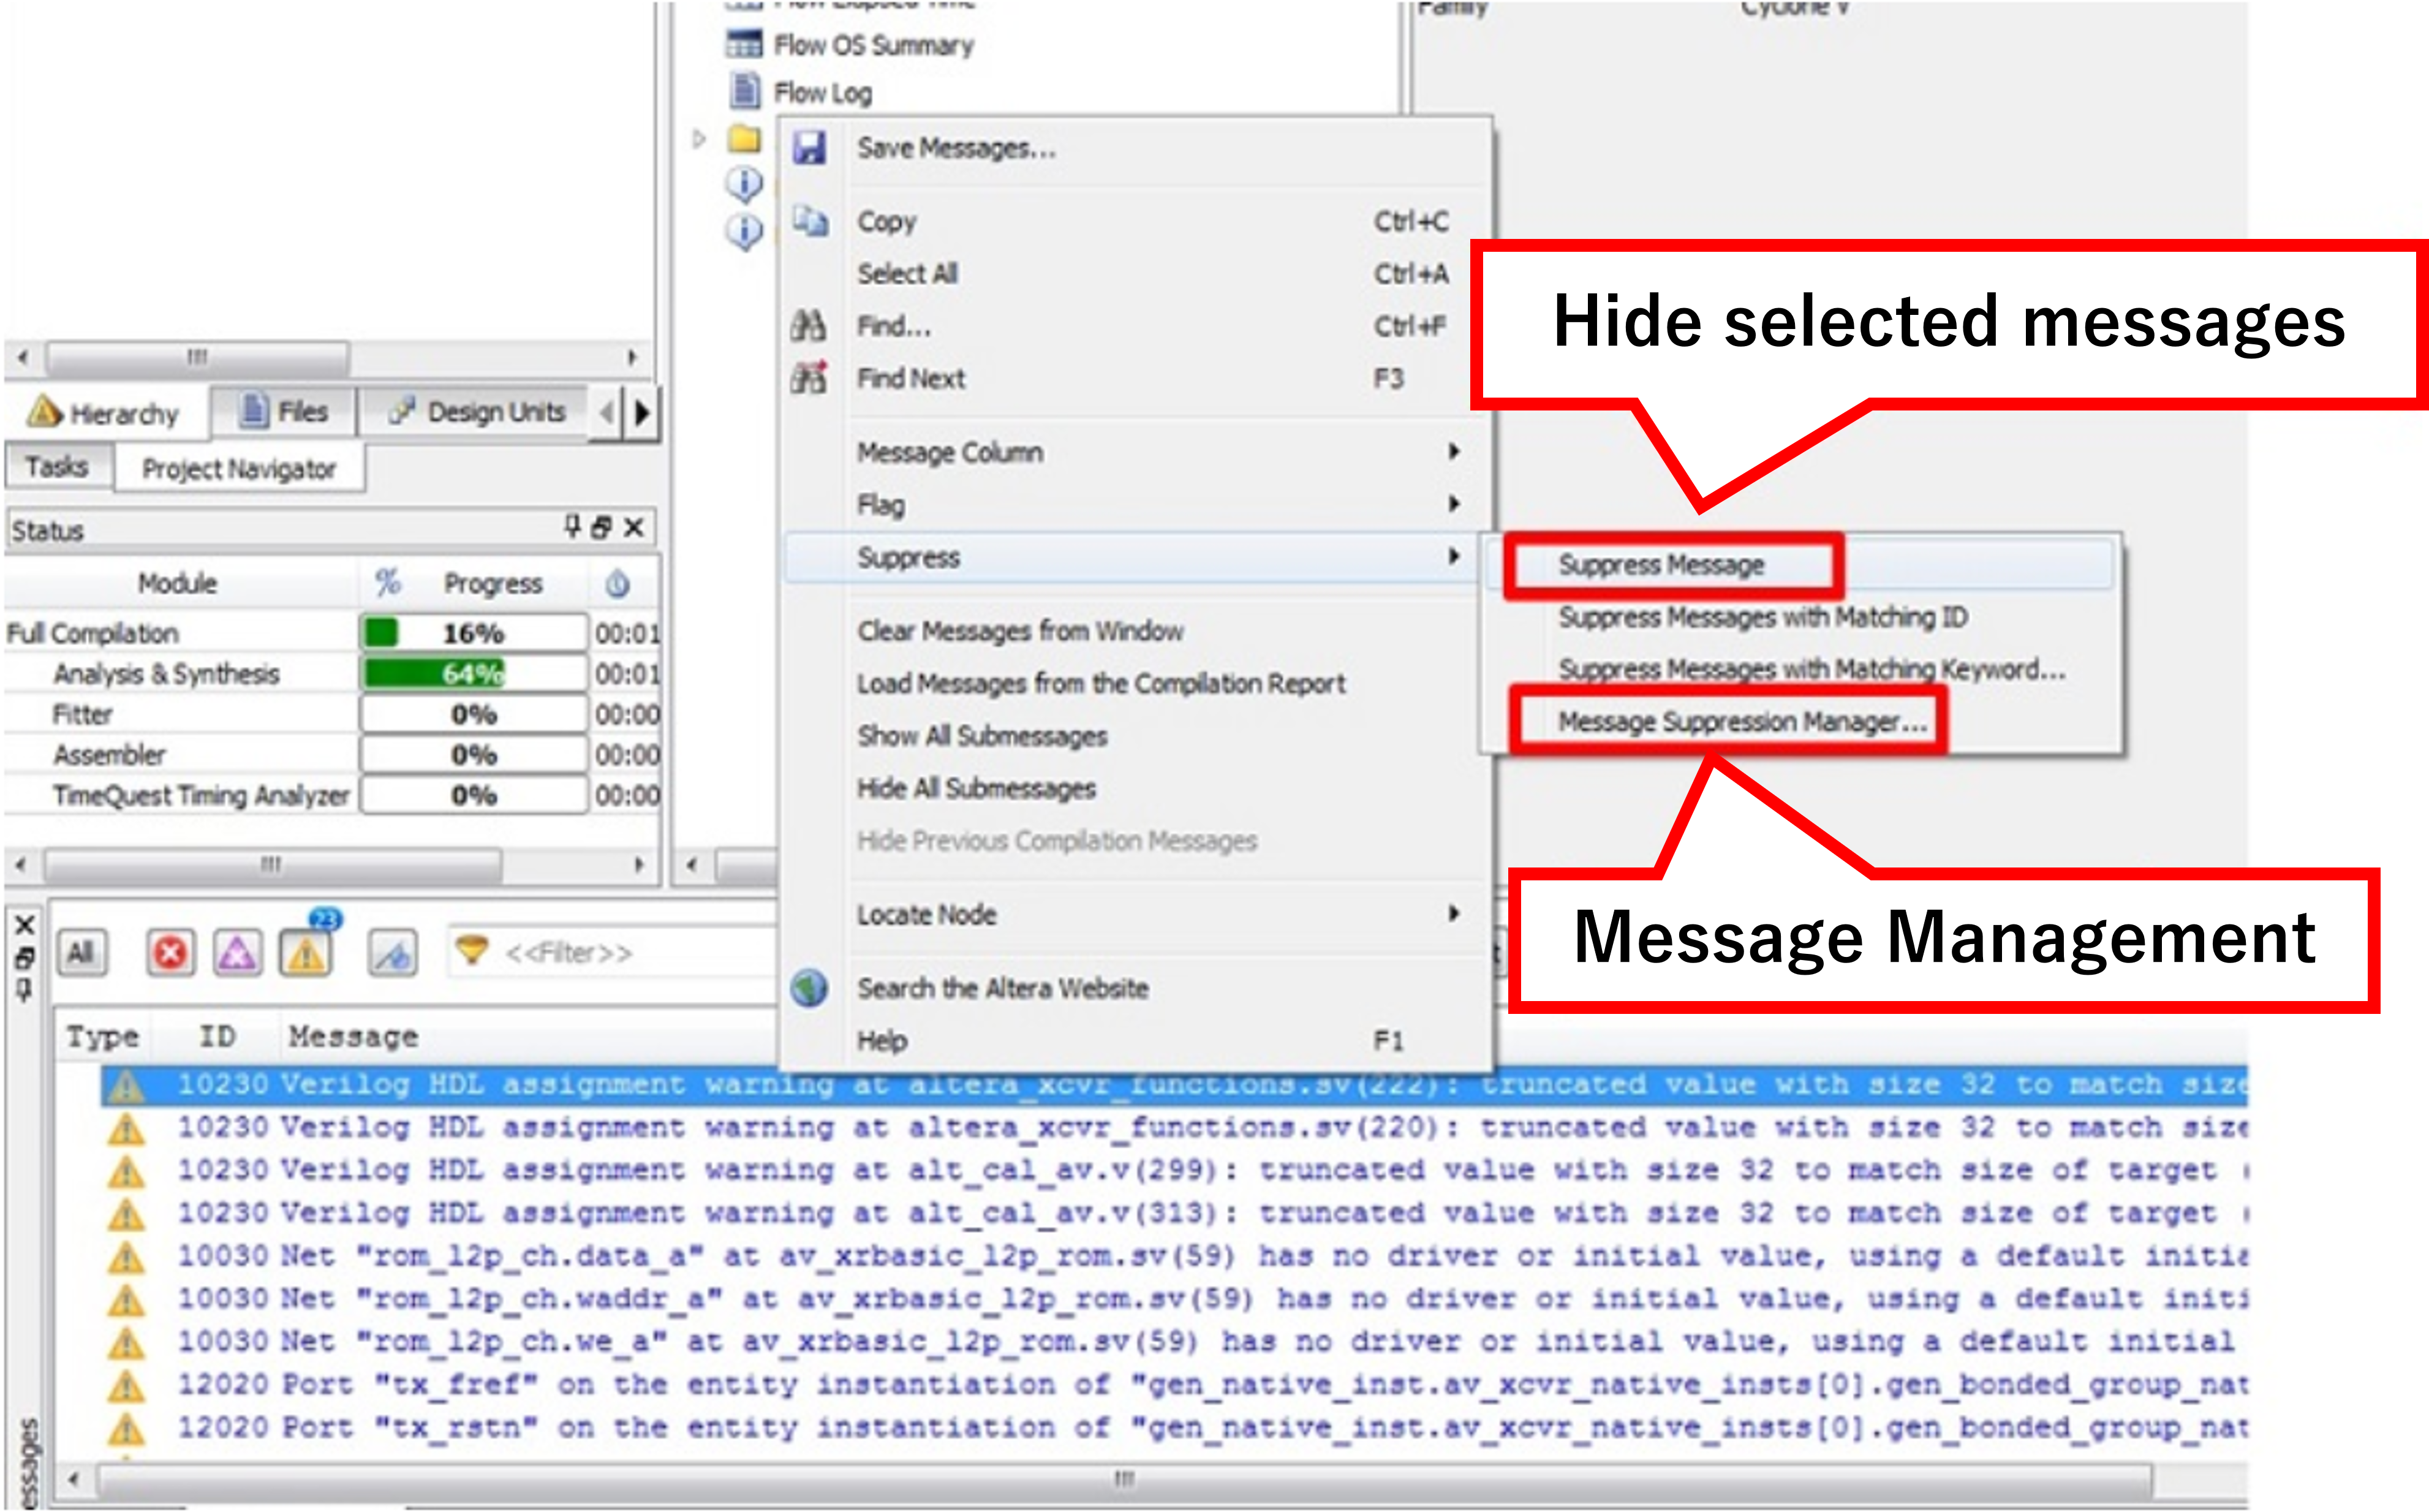2429x1512 pixels.
Task: Toggle the warning messages filter button
Action: click(306, 953)
